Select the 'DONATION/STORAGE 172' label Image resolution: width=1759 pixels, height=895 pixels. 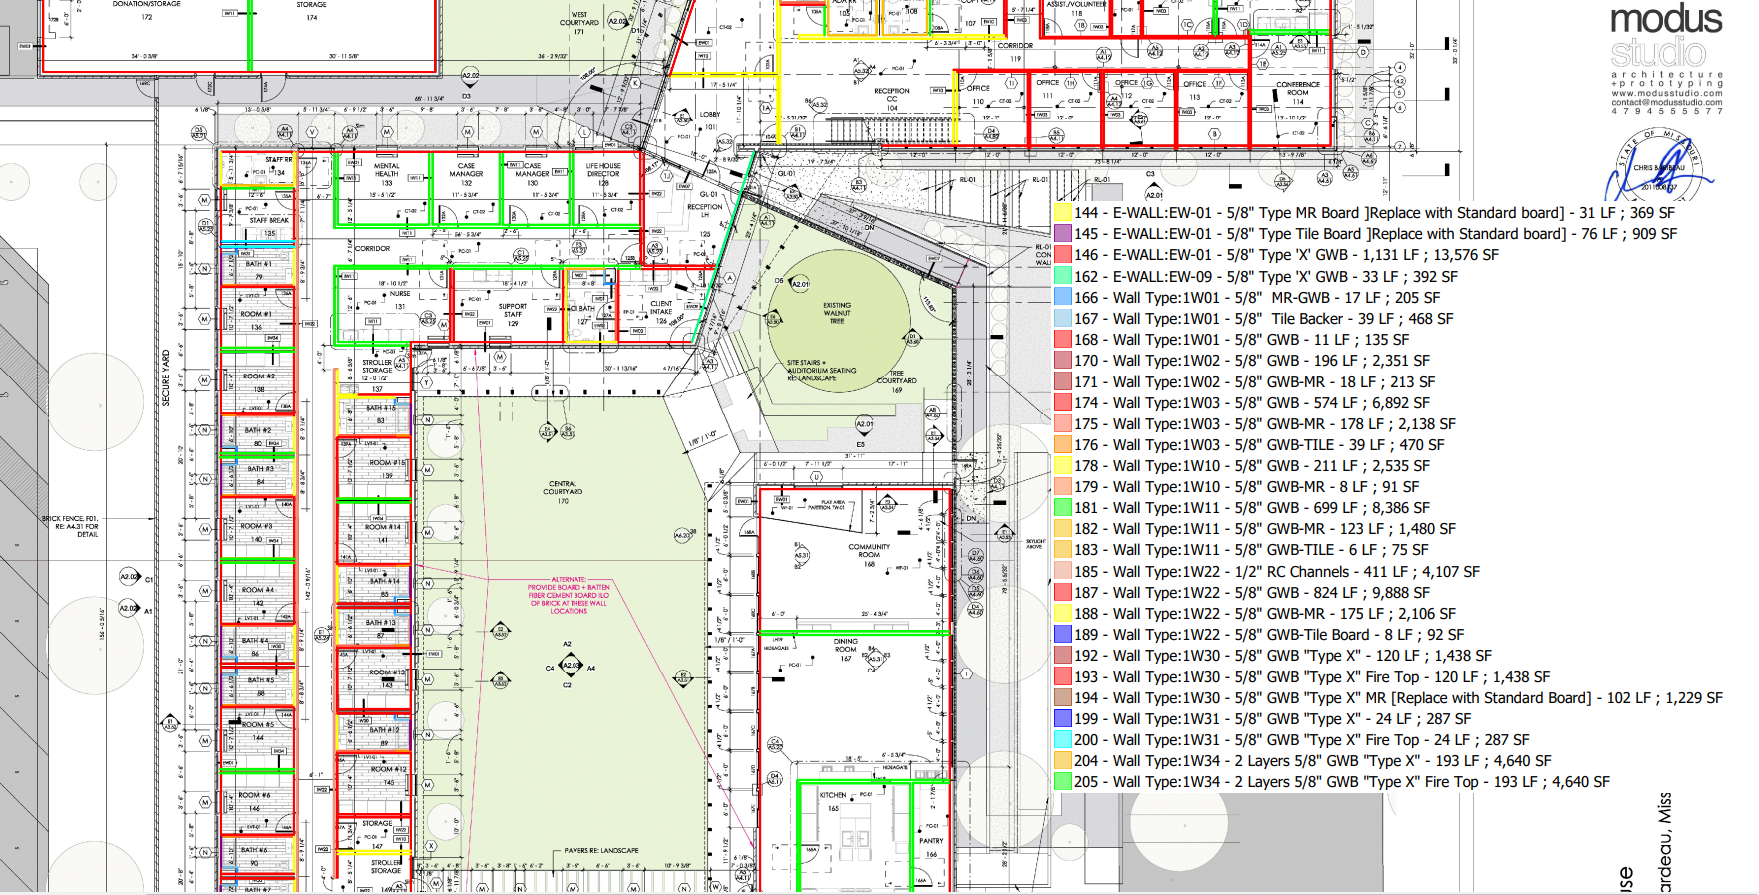pos(147,10)
